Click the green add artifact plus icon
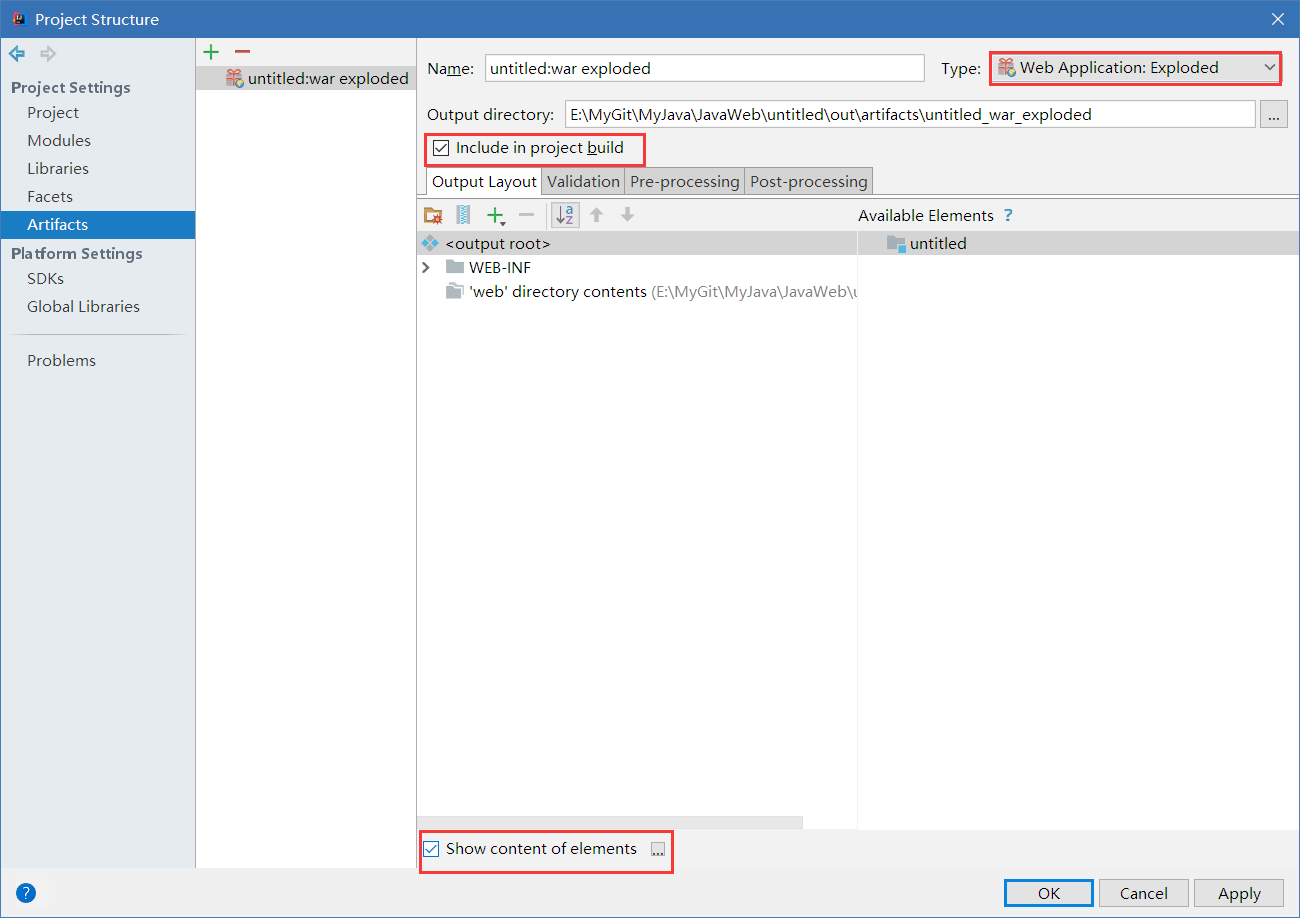 [211, 52]
